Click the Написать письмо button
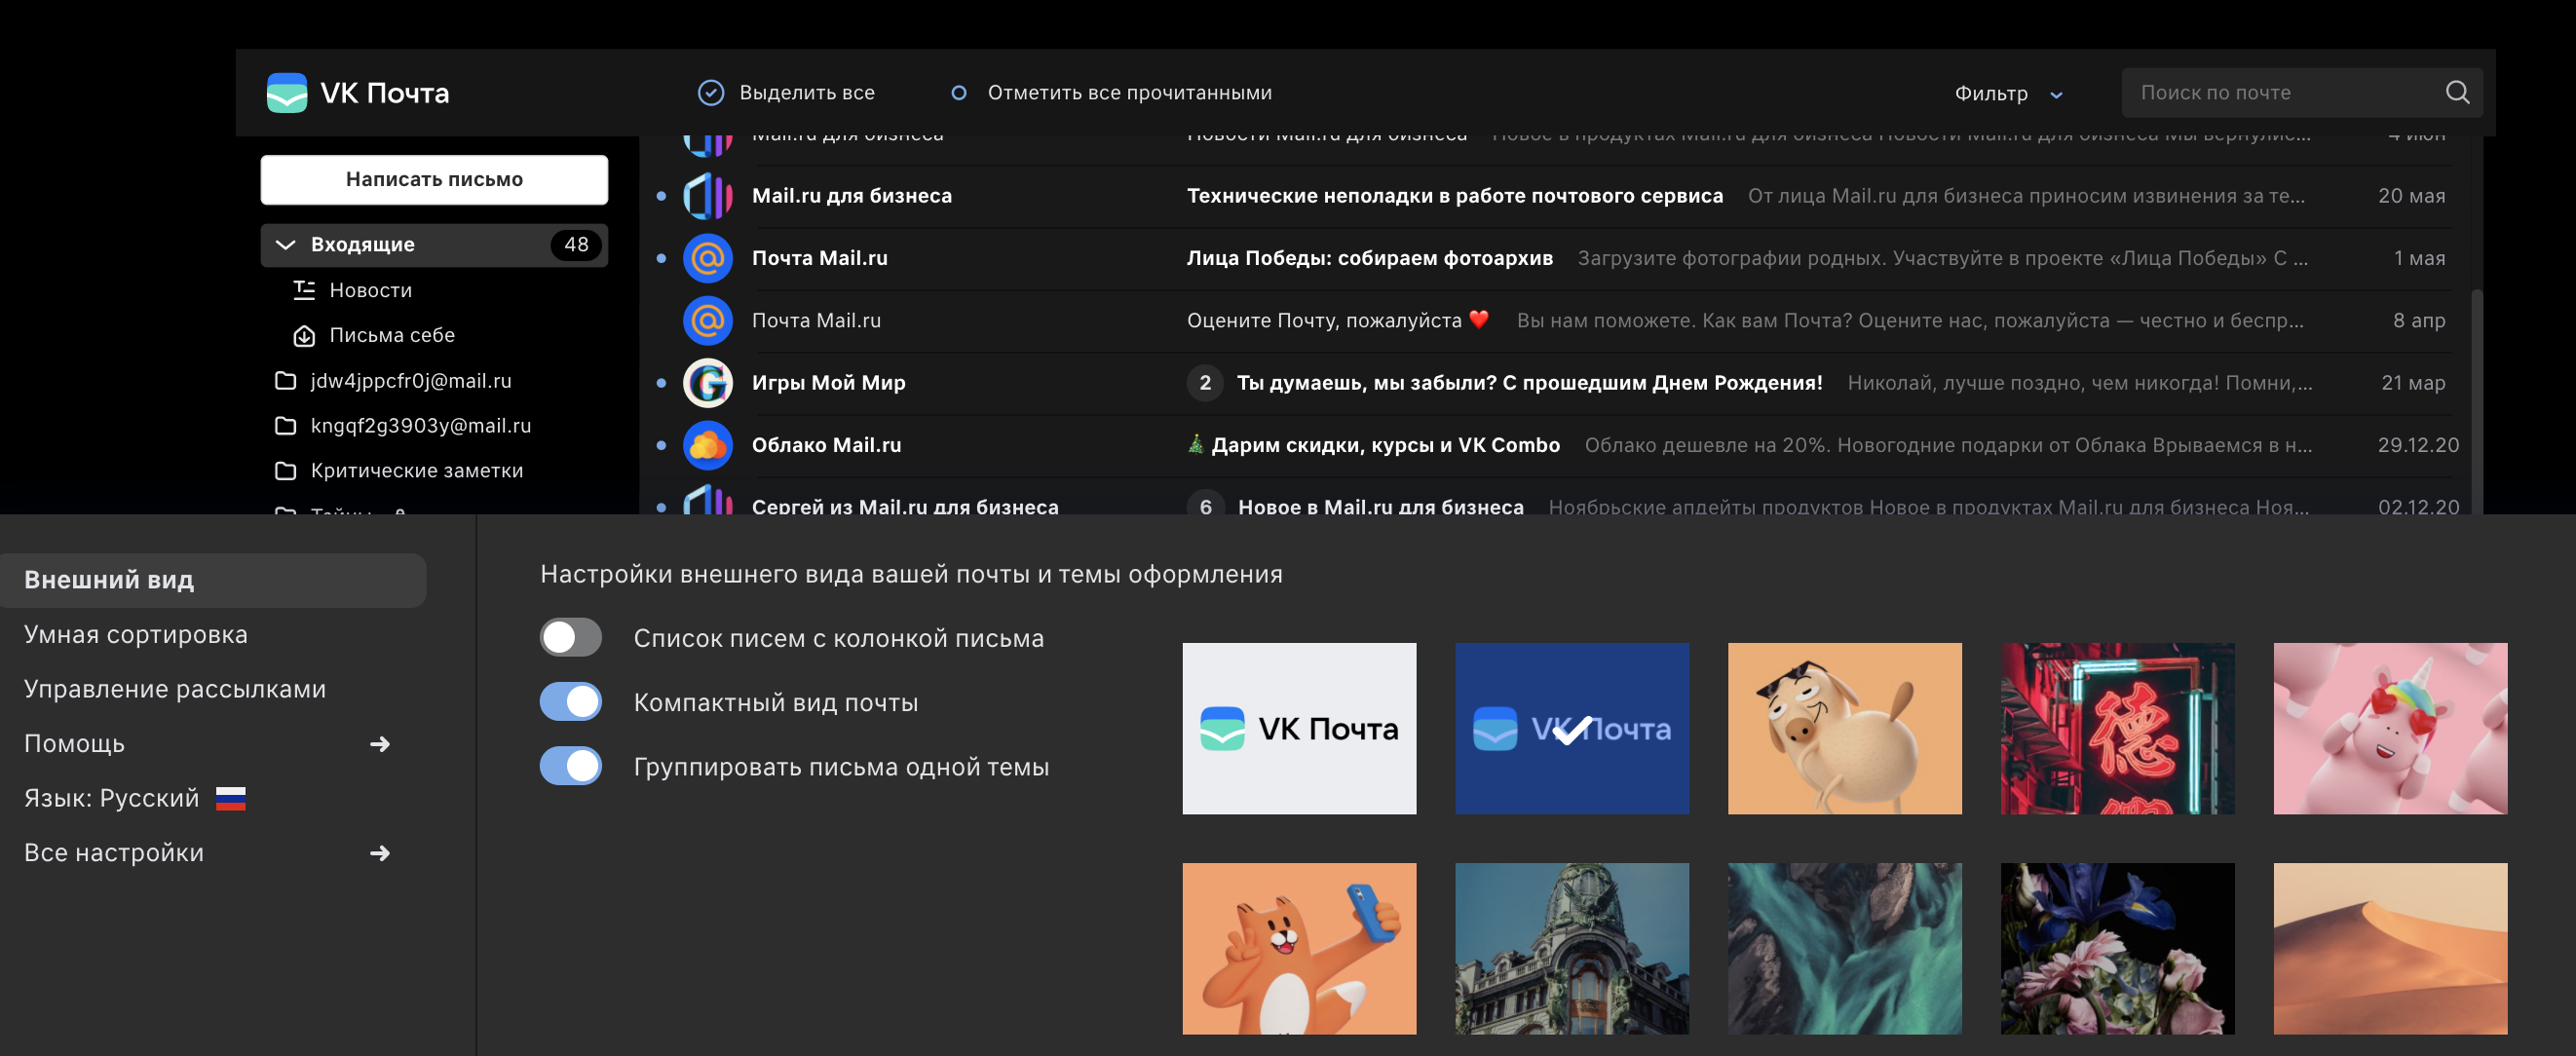 [434, 180]
